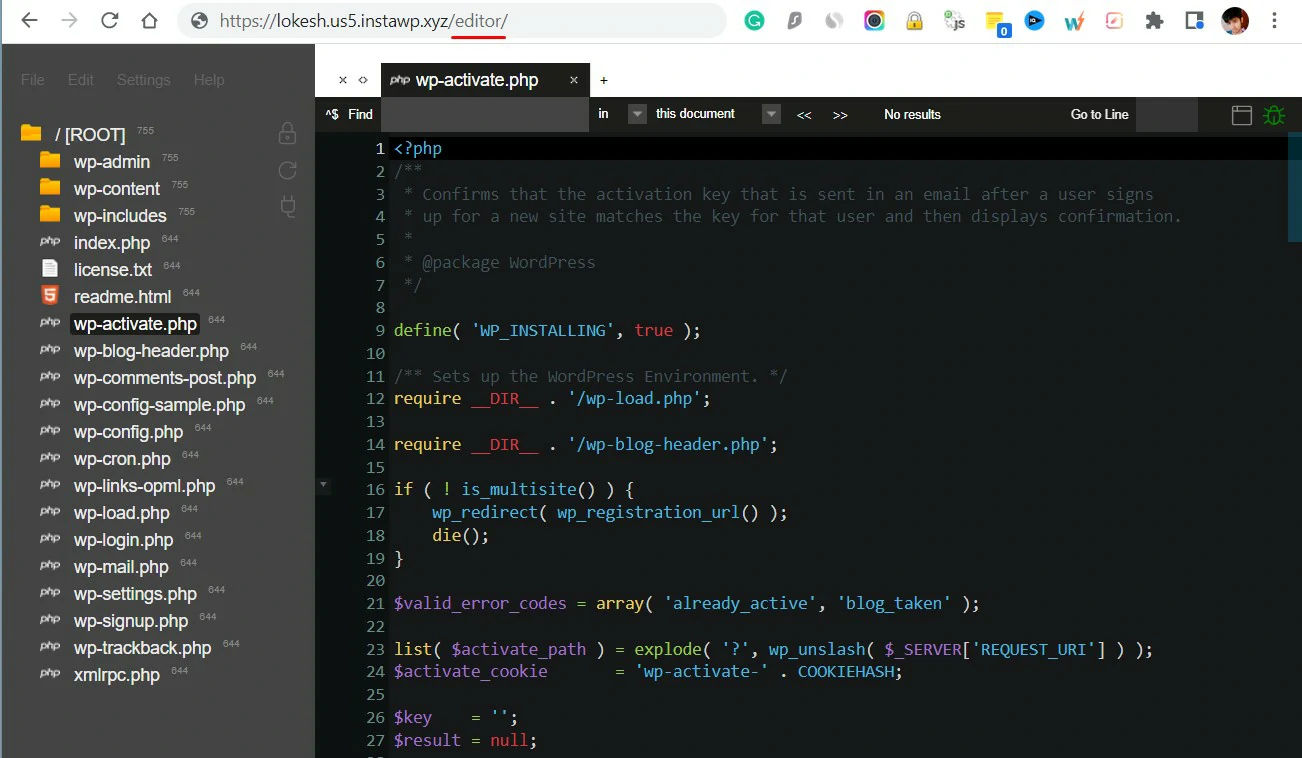Click the Find text field
Image resolution: width=1302 pixels, height=758 pixels.
484,114
